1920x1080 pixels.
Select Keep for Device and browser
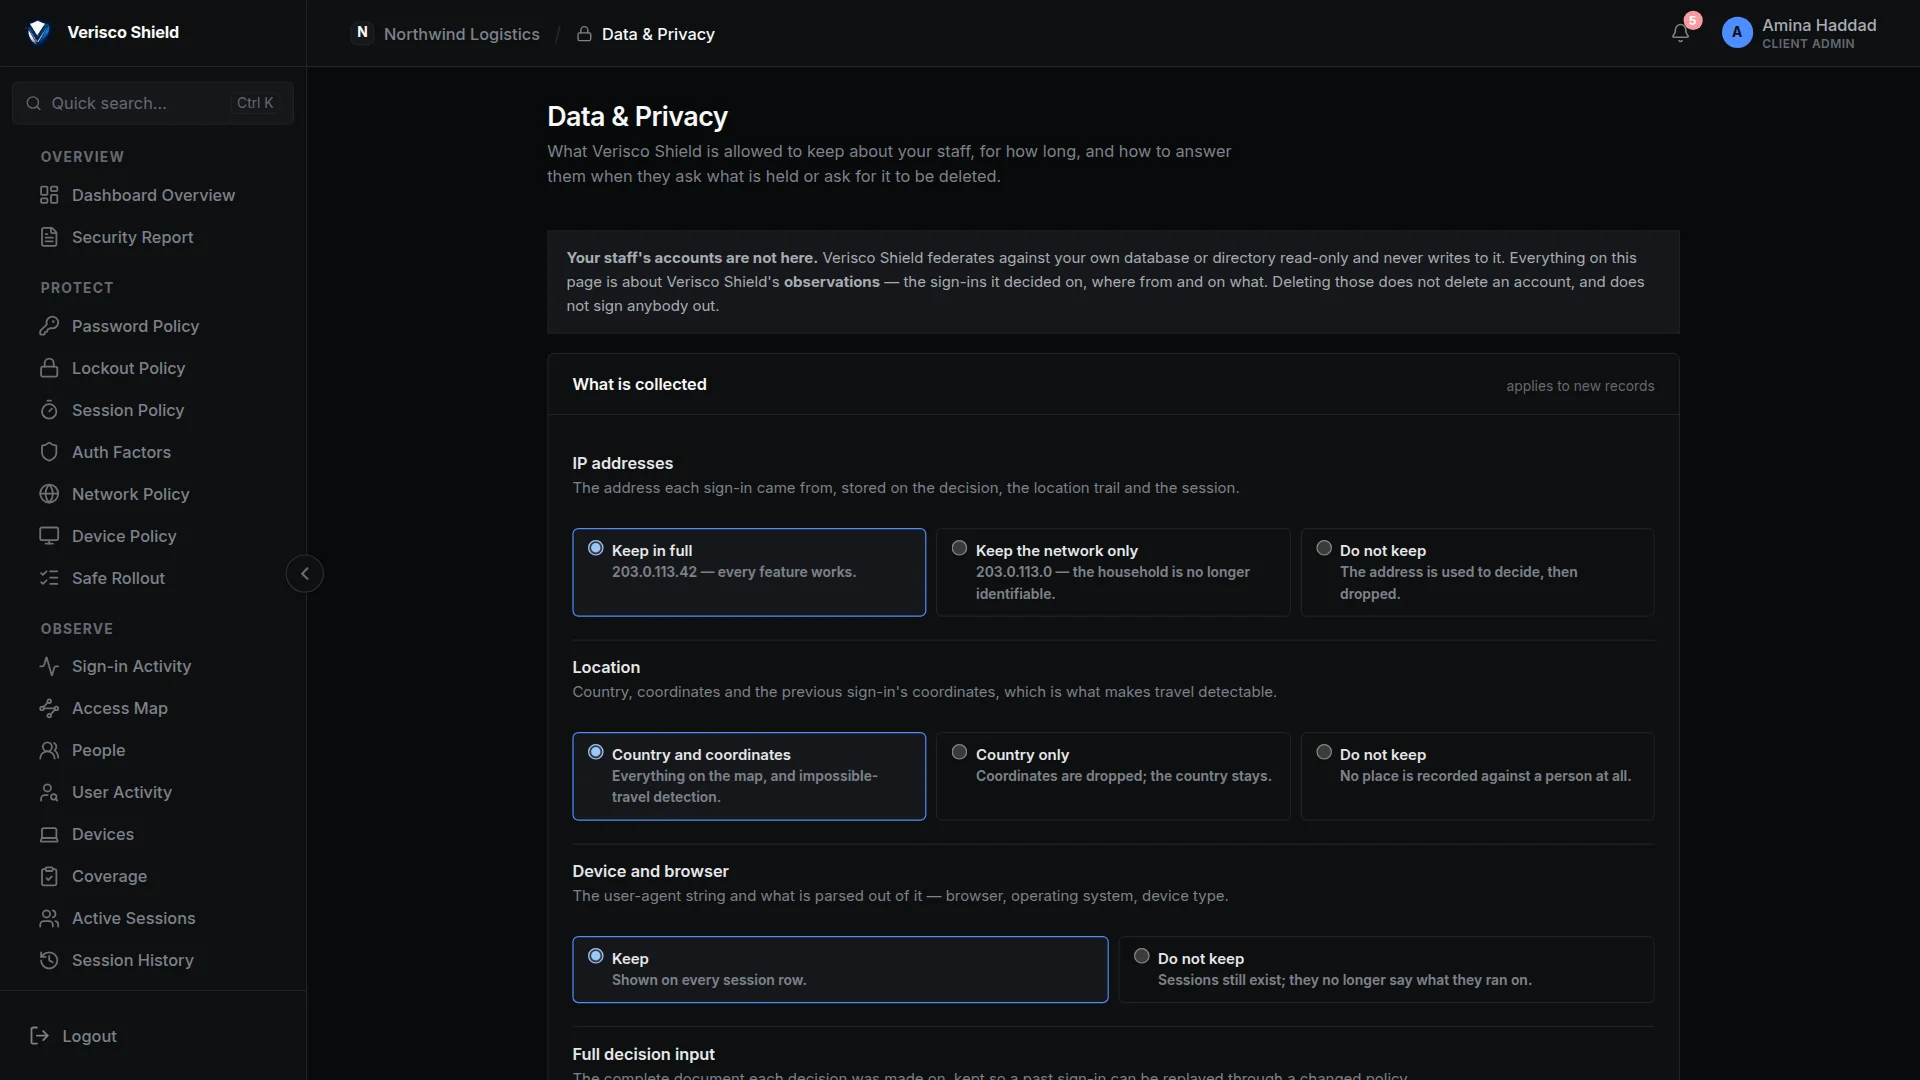pyautogui.click(x=840, y=969)
